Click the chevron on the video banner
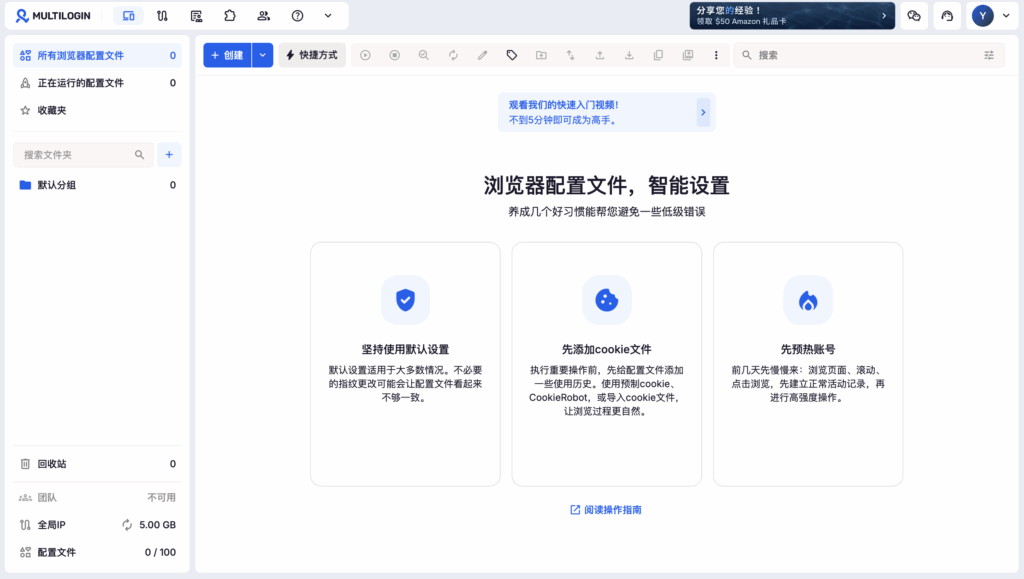 click(x=703, y=112)
